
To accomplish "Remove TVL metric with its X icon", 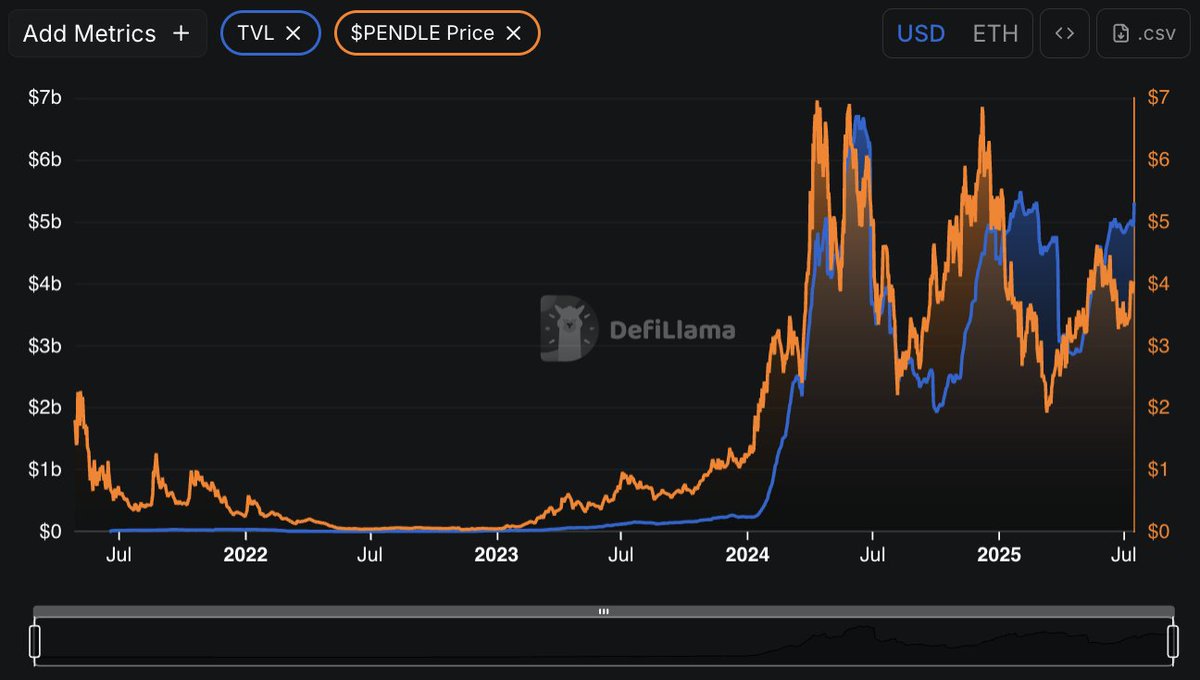I will [293, 33].
